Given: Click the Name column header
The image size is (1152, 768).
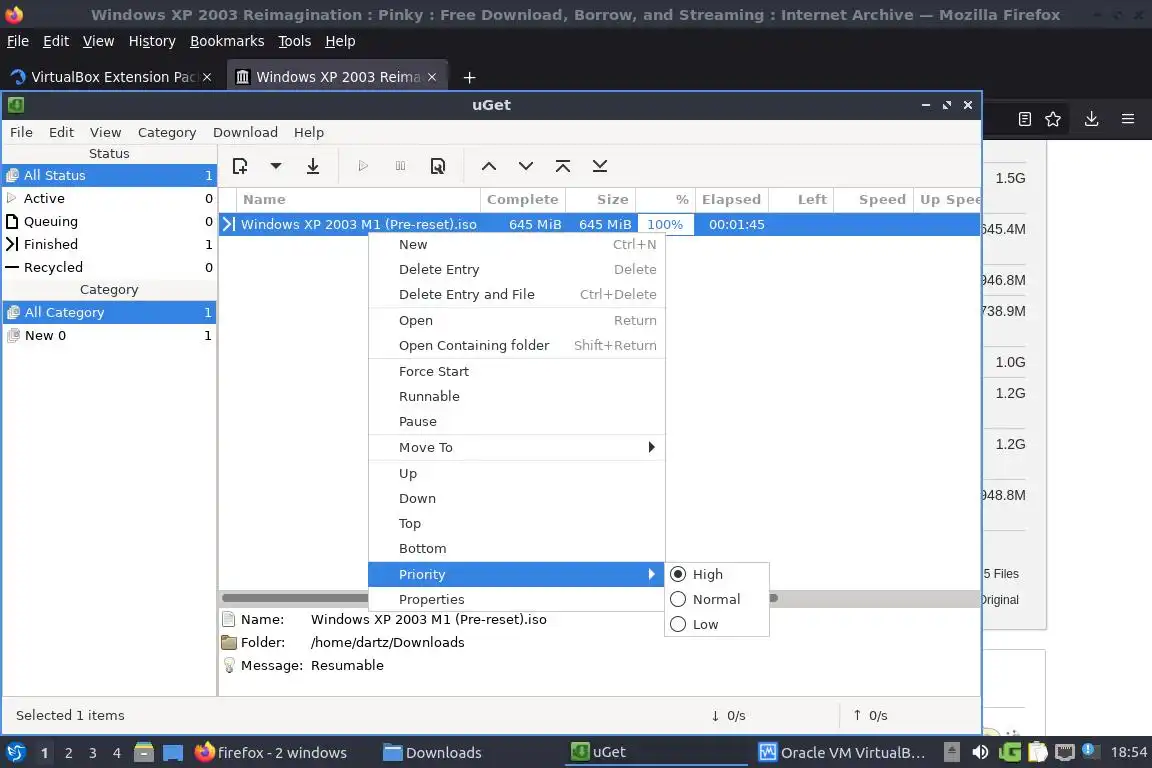Looking at the screenshot, I should tap(359, 199).
